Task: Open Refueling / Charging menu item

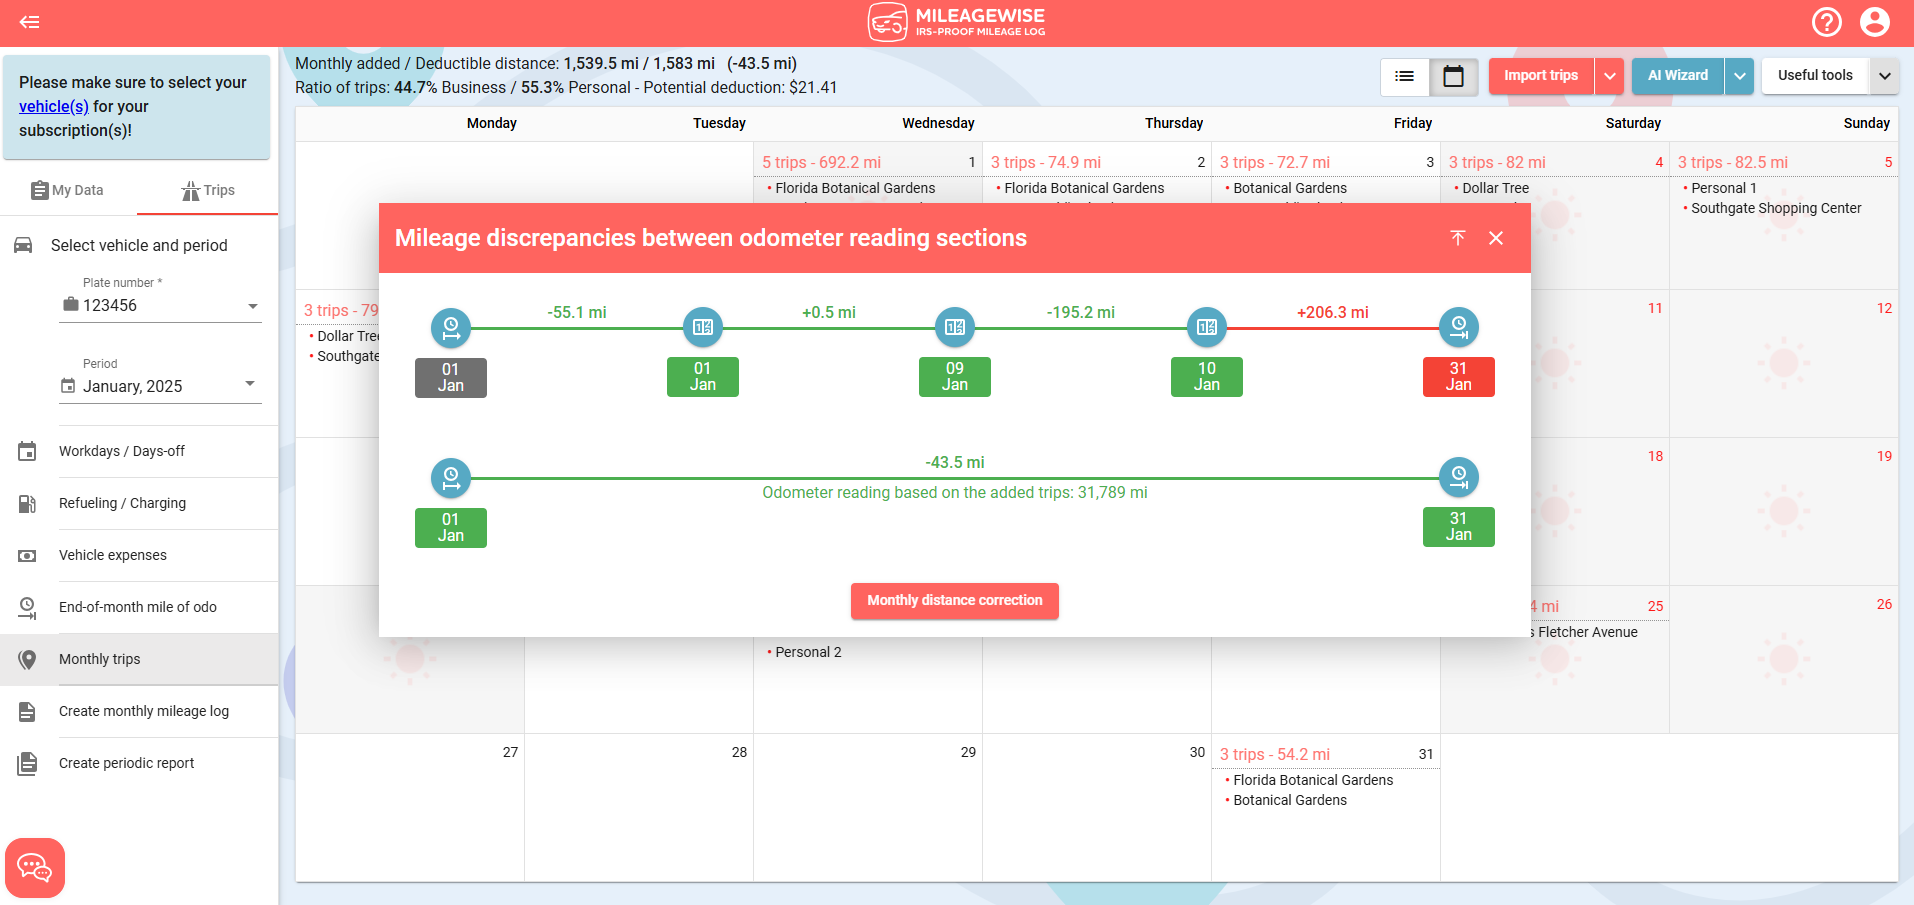Action: [122, 503]
